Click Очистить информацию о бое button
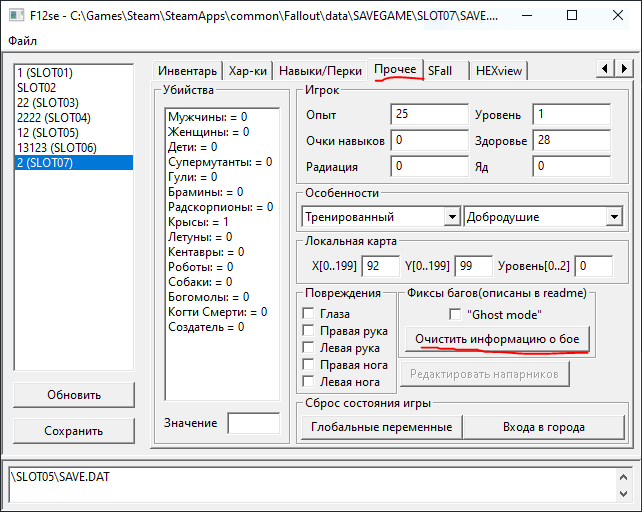Screen dimensions: 642x512 (497, 339)
